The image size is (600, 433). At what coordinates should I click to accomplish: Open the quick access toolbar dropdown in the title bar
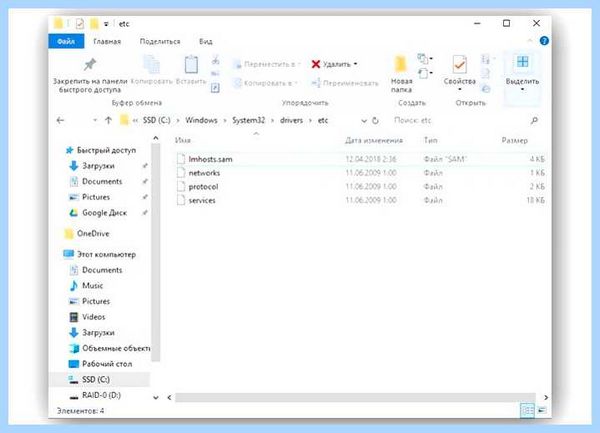106,24
